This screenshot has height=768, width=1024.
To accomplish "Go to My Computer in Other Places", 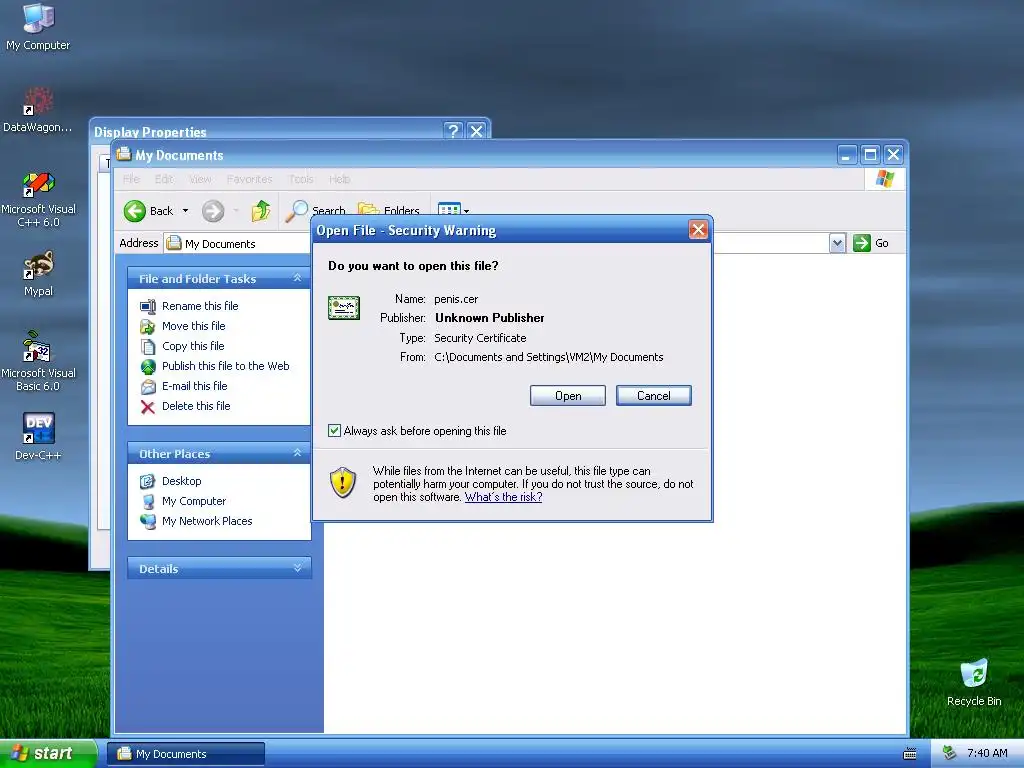I will pos(194,501).
